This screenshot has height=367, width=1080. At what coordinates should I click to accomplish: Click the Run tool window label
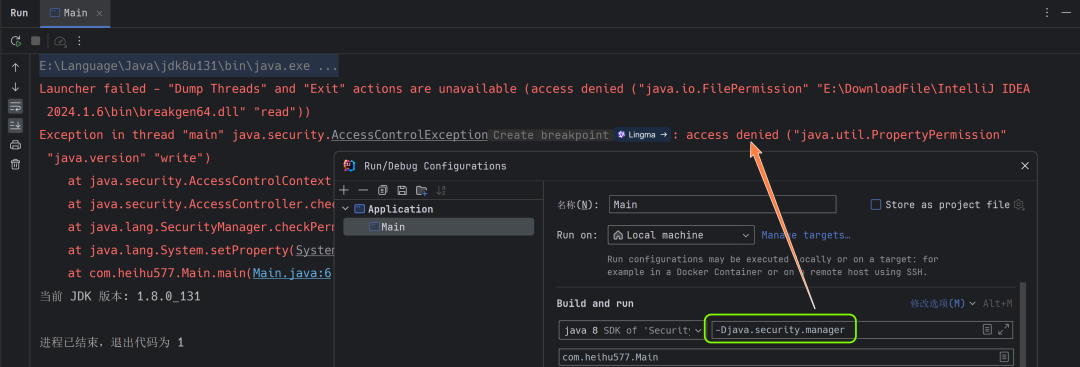click(19, 13)
